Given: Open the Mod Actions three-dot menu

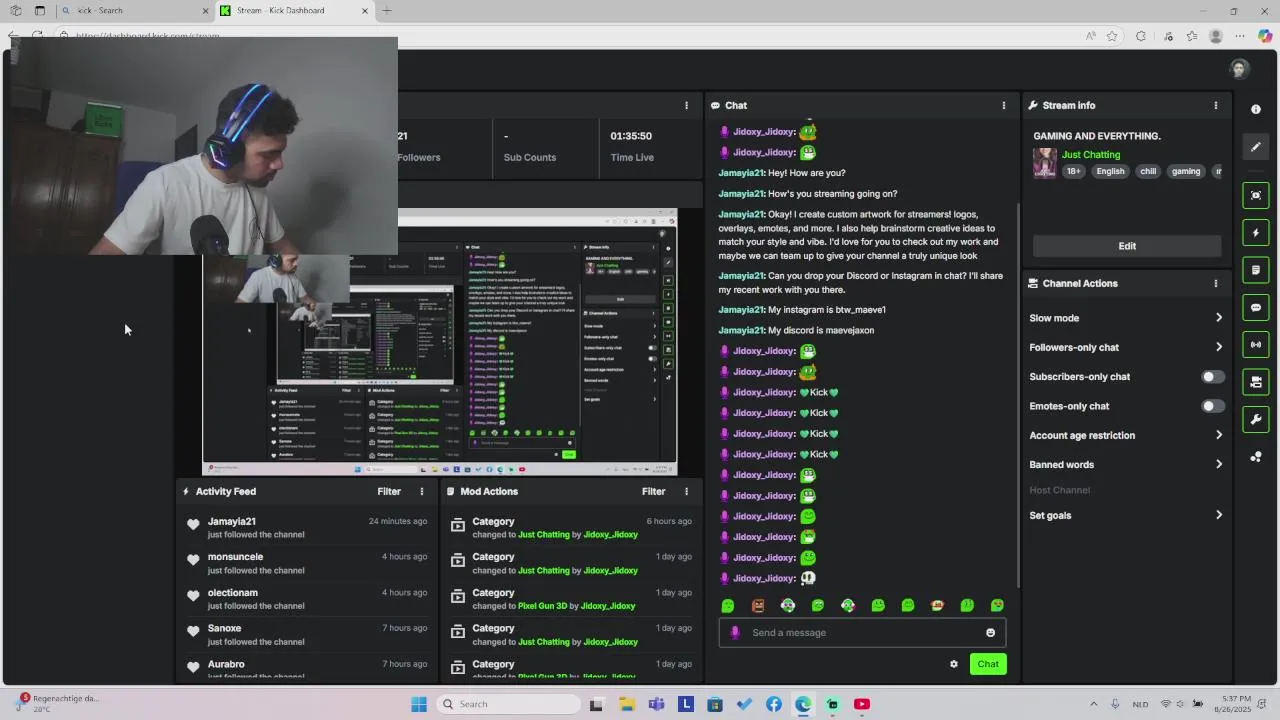Looking at the screenshot, I should click(x=686, y=491).
